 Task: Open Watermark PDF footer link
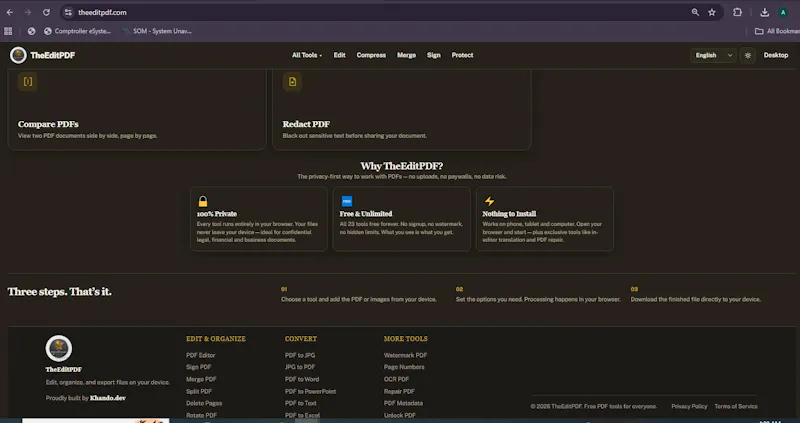[406, 355]
